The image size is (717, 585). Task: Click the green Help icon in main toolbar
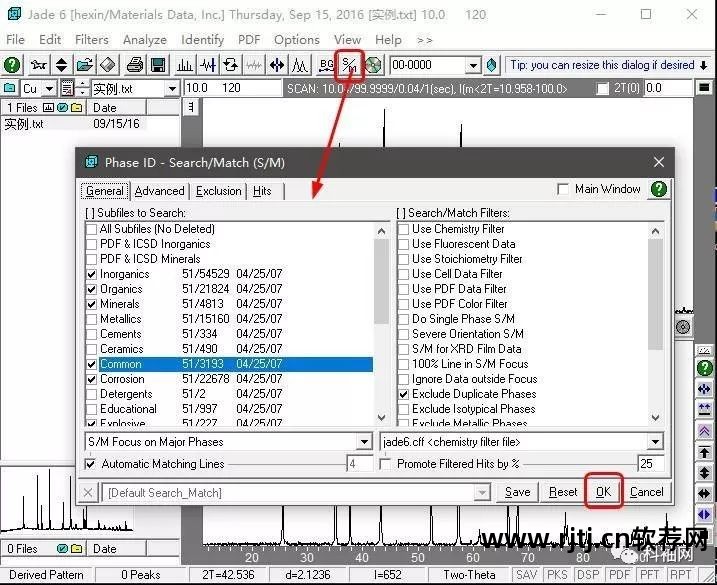point(12,65)
